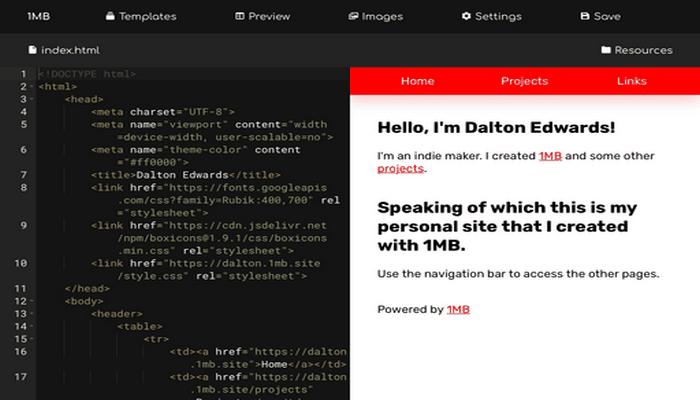This screenshot has width=700, height=400.
Task: Click the Images stack icon
Action: point(354,17)
